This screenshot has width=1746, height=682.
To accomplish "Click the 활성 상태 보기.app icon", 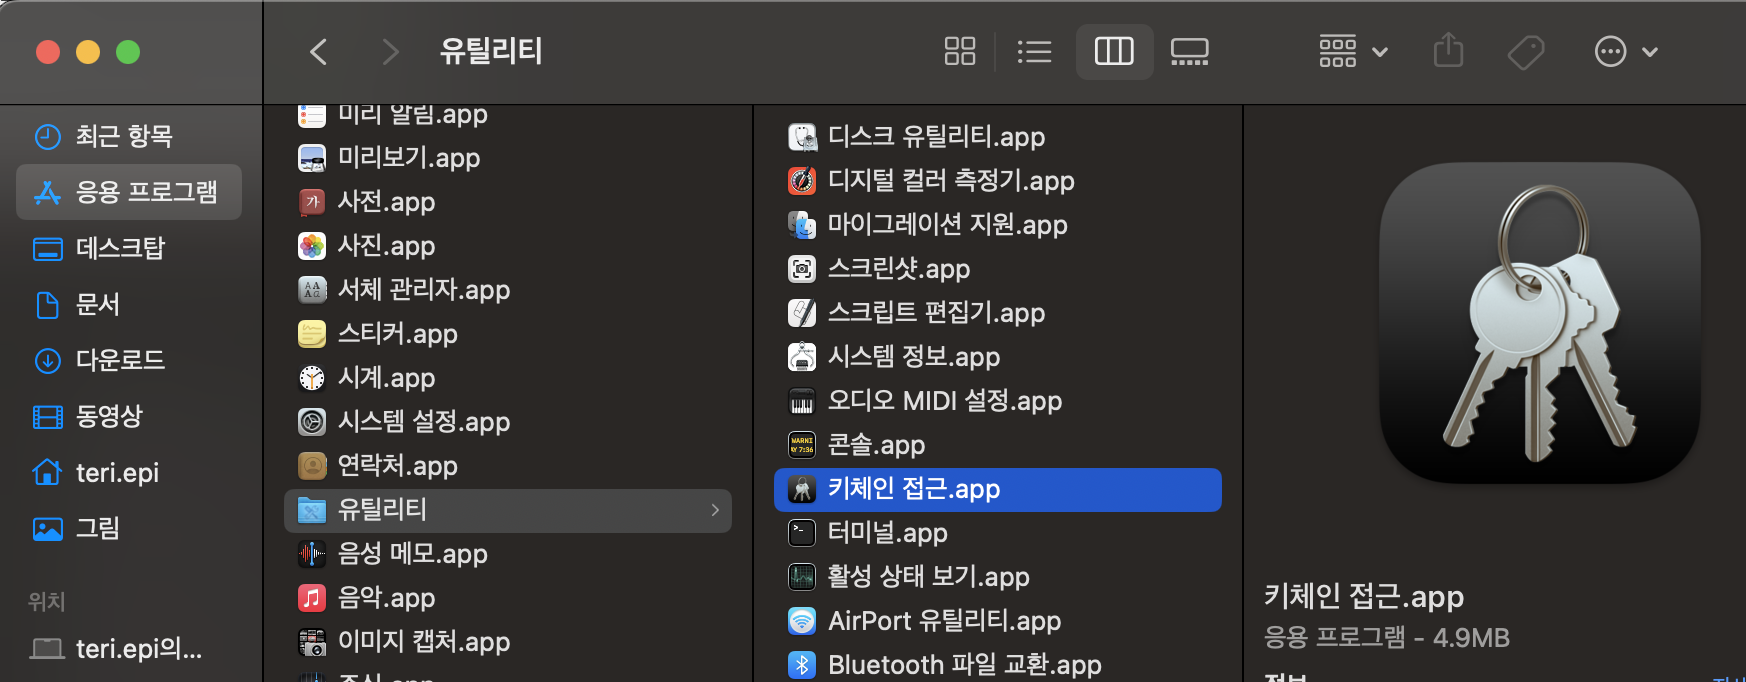I will [x=802, y=577].
